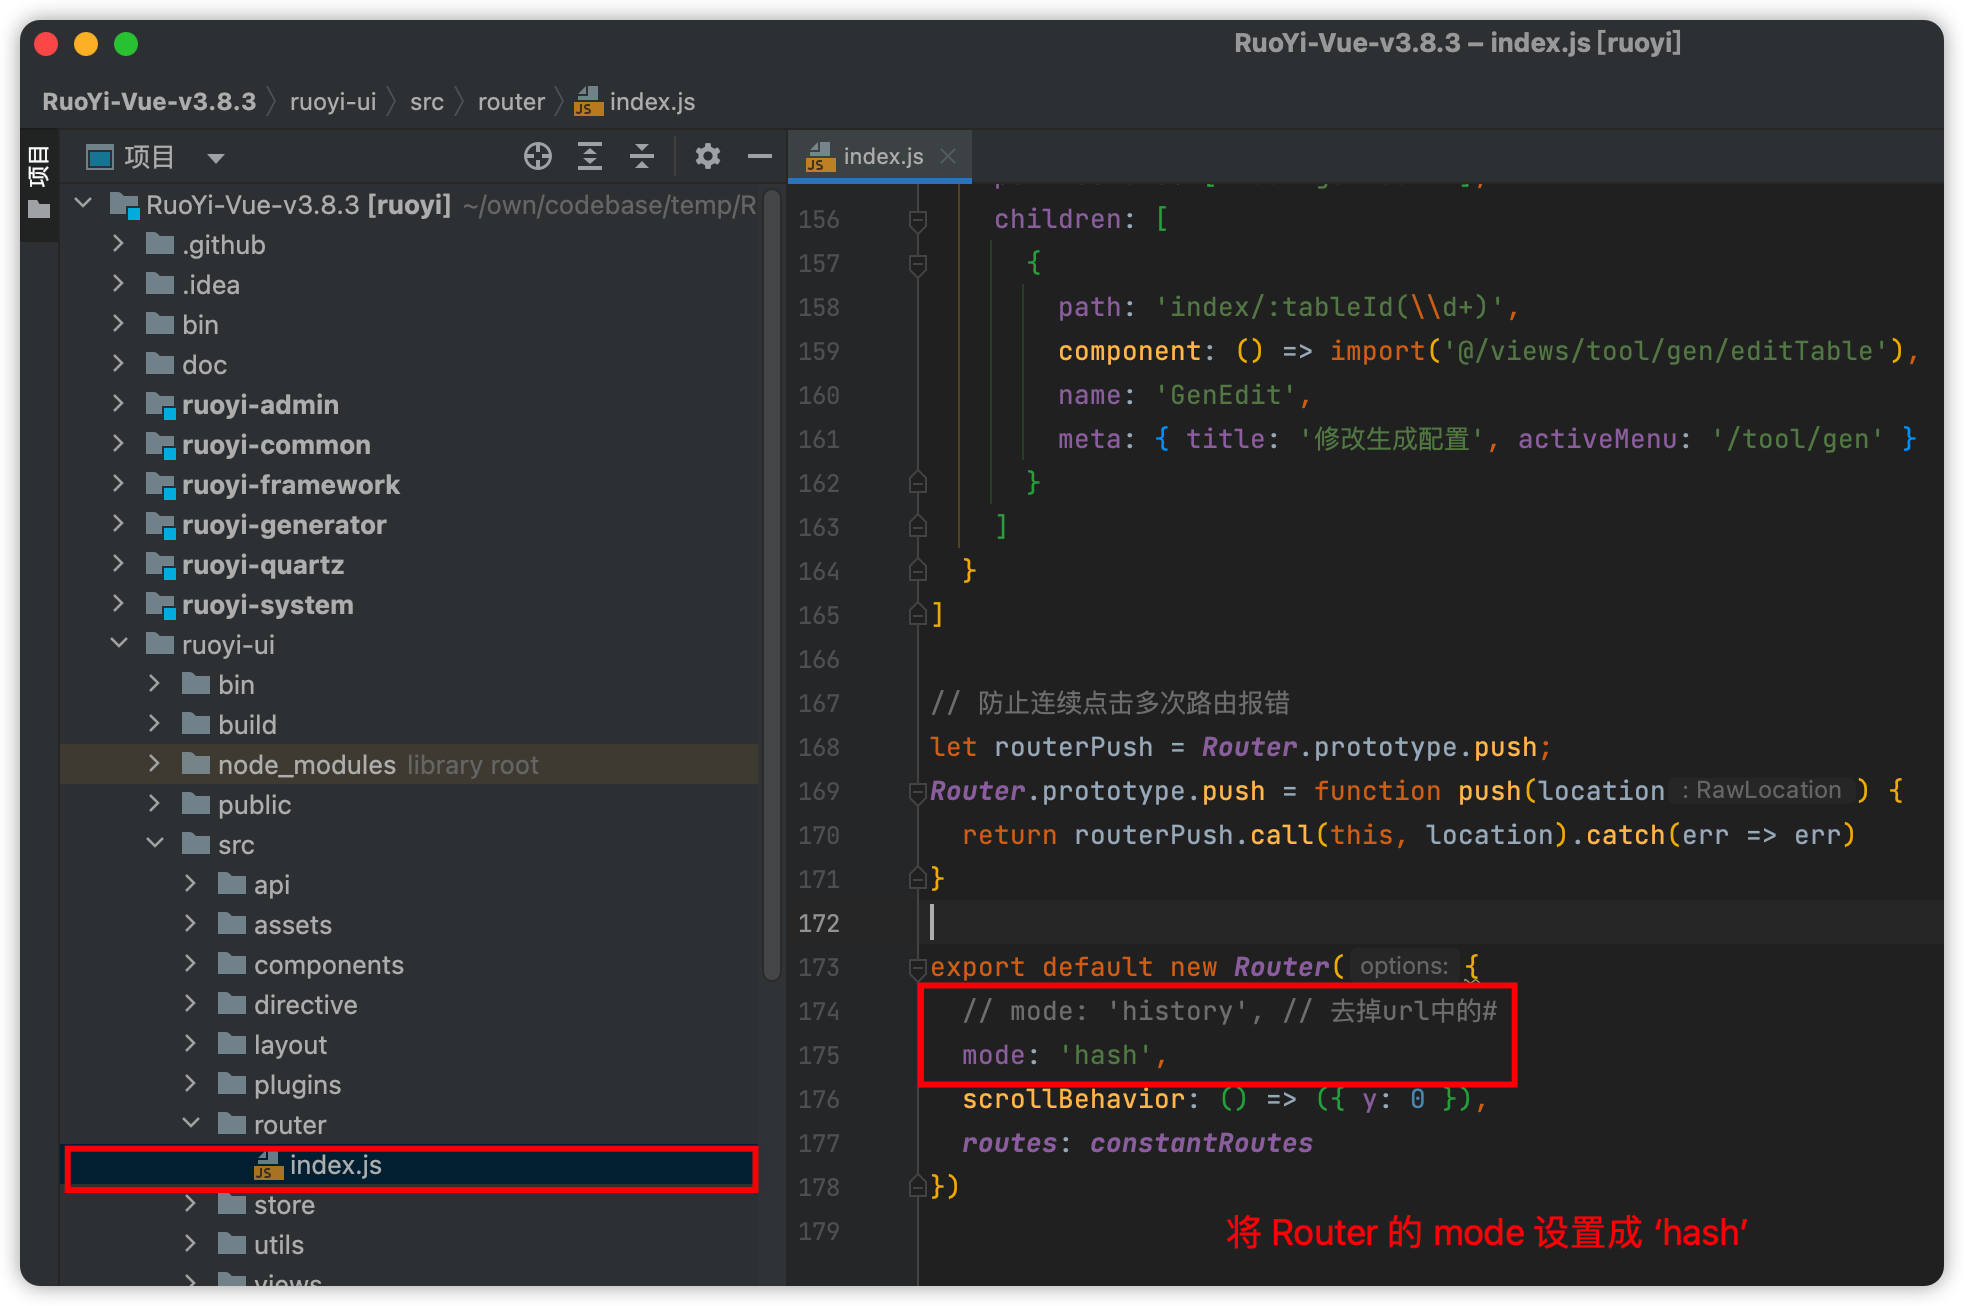
Task: Hide the project panel with minus icon
Action: 760,156
